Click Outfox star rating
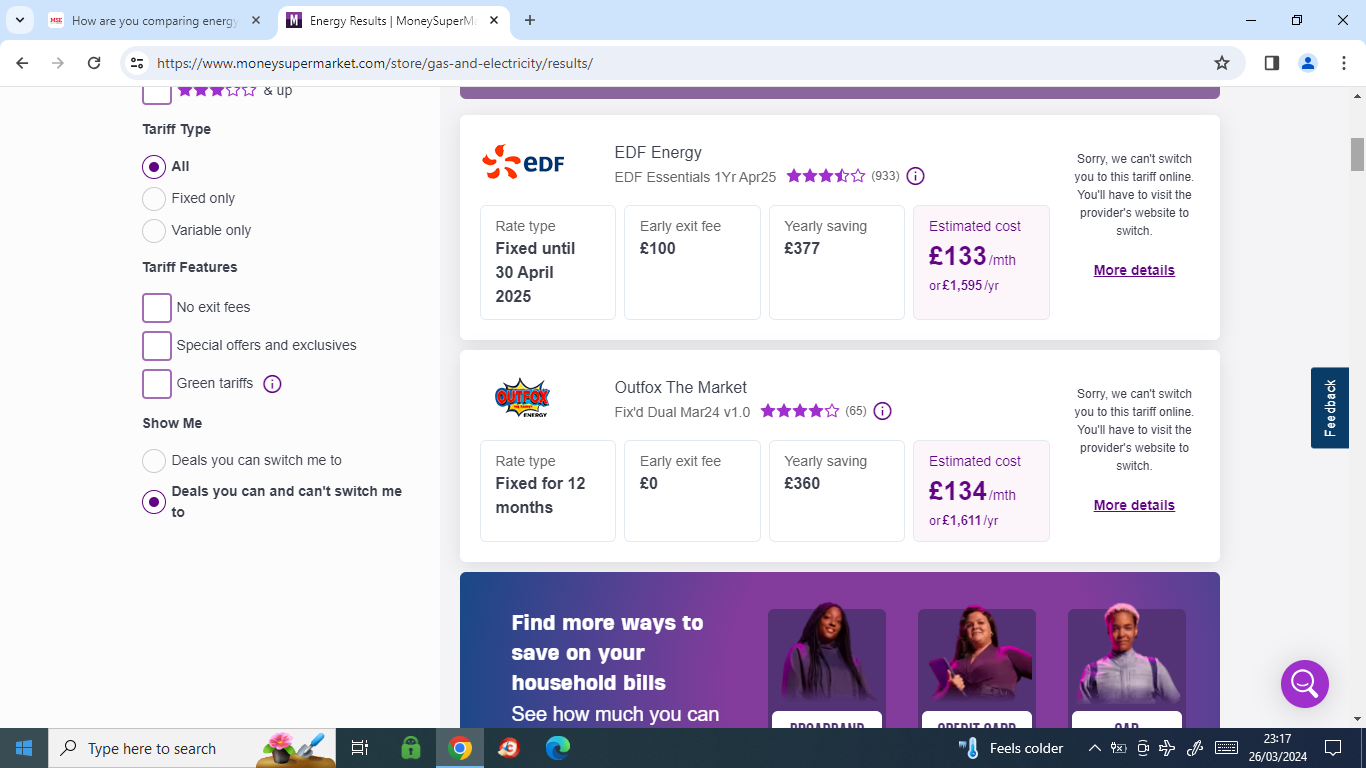 [x=800, y=411]
